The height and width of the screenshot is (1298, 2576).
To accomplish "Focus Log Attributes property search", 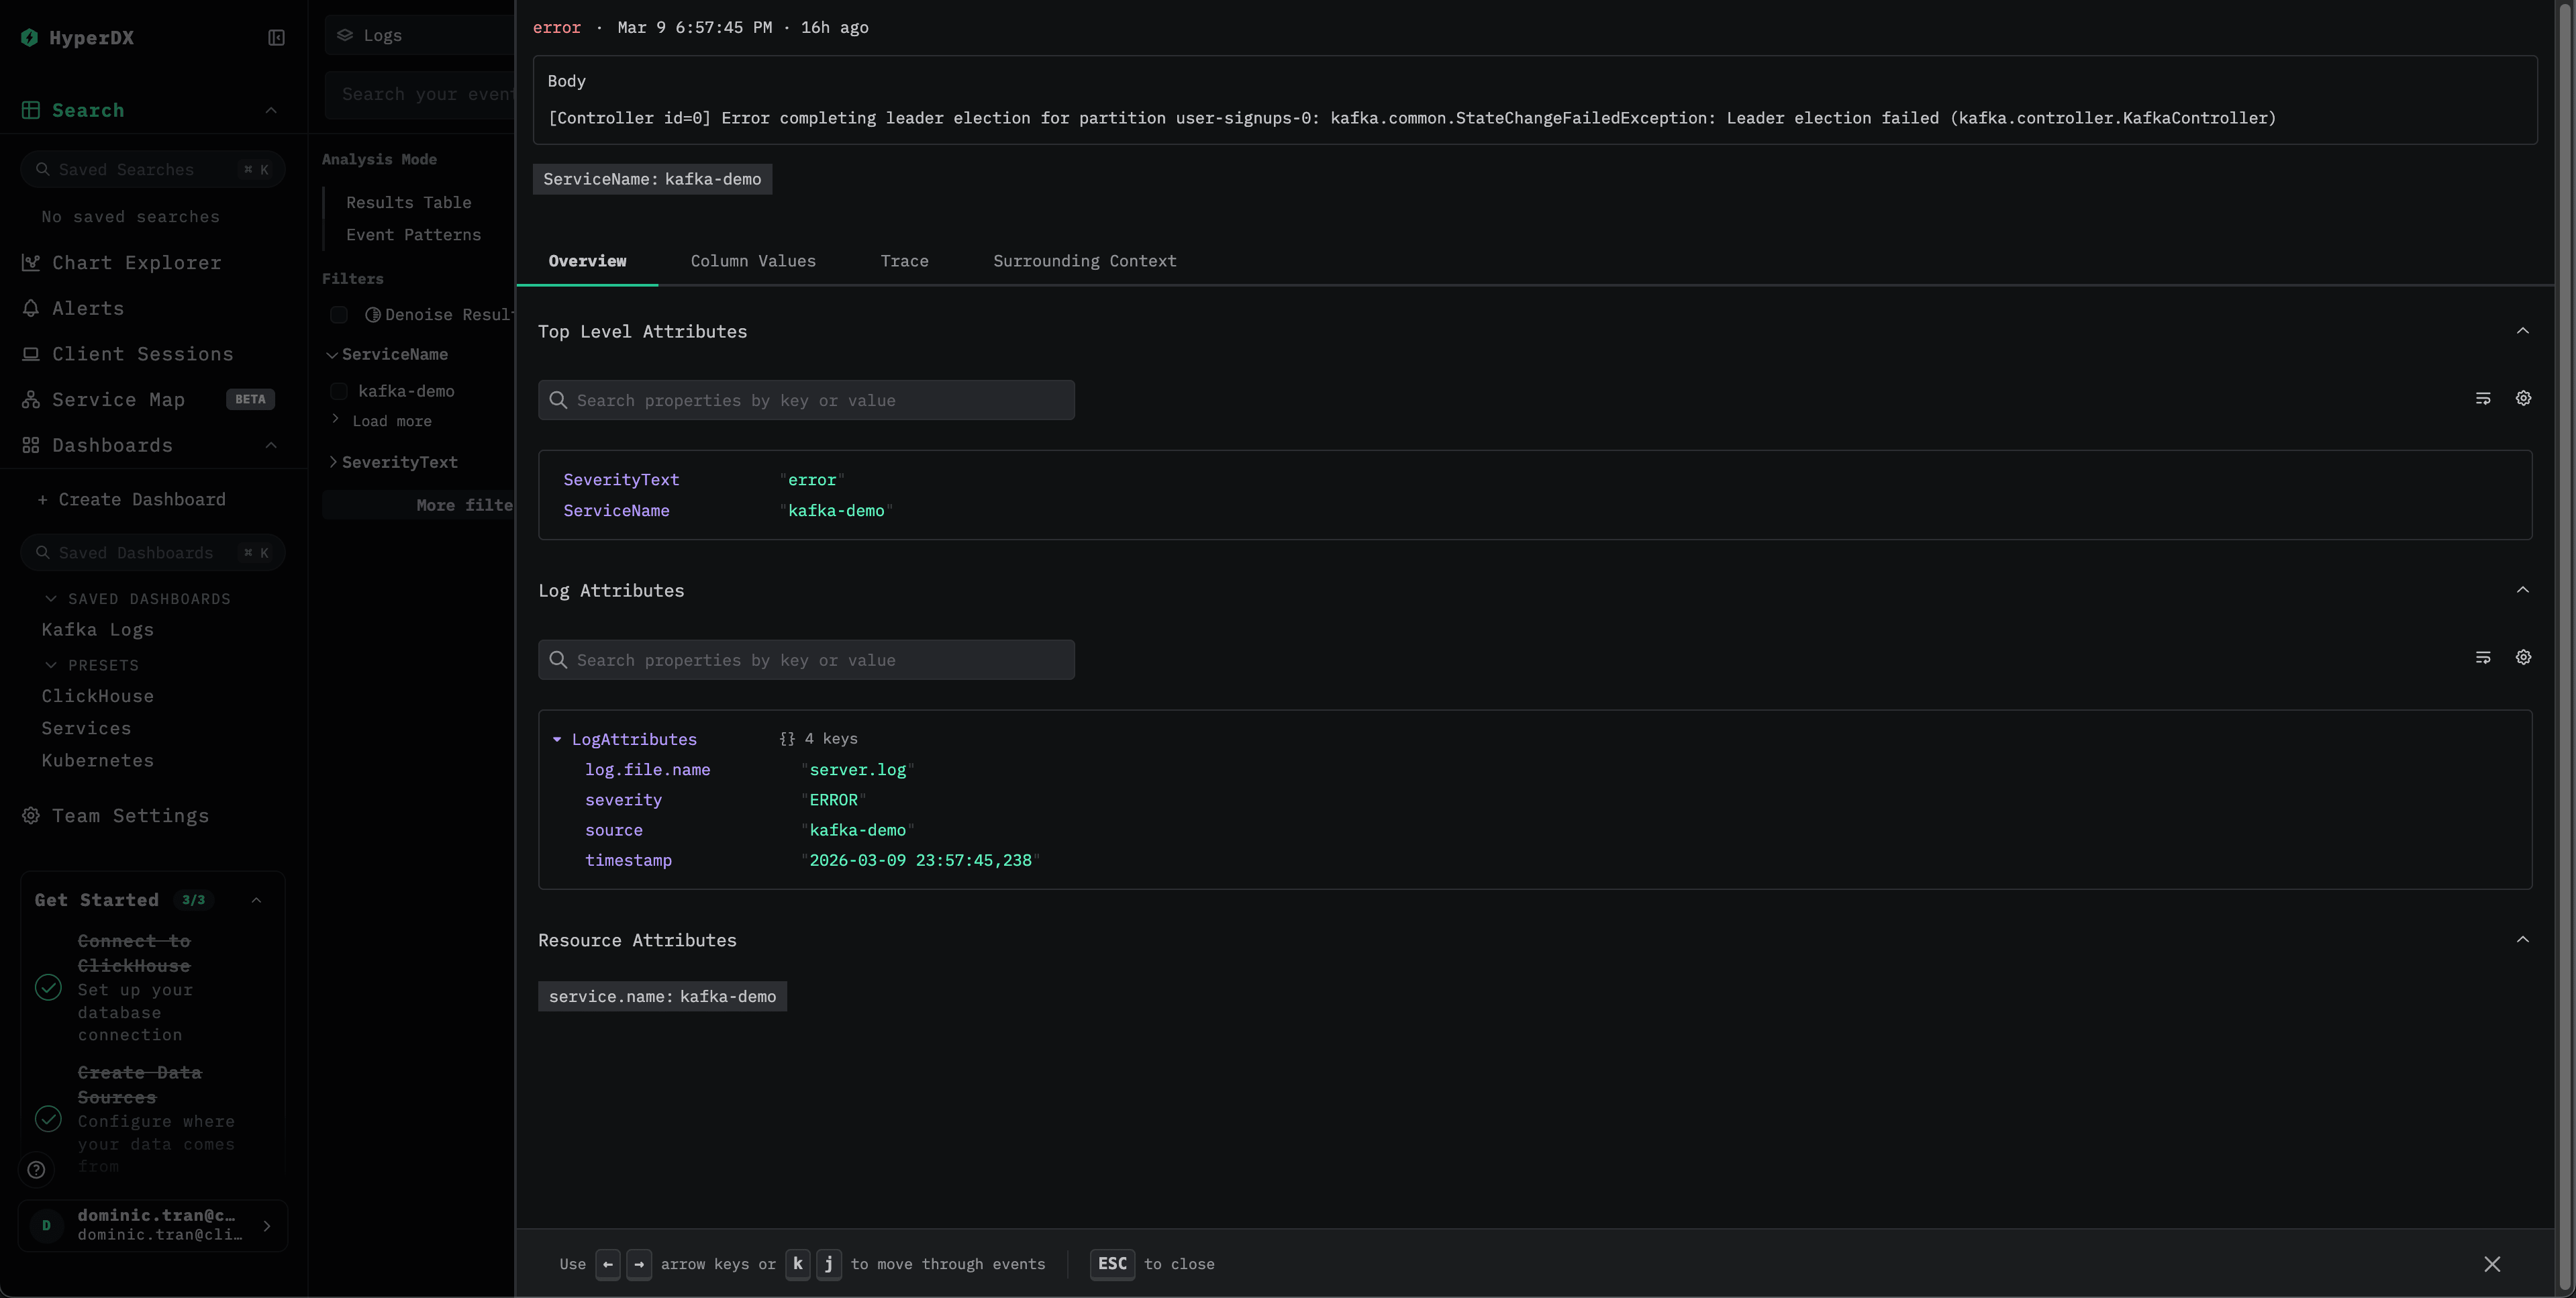I will click(x=806, y=660).
